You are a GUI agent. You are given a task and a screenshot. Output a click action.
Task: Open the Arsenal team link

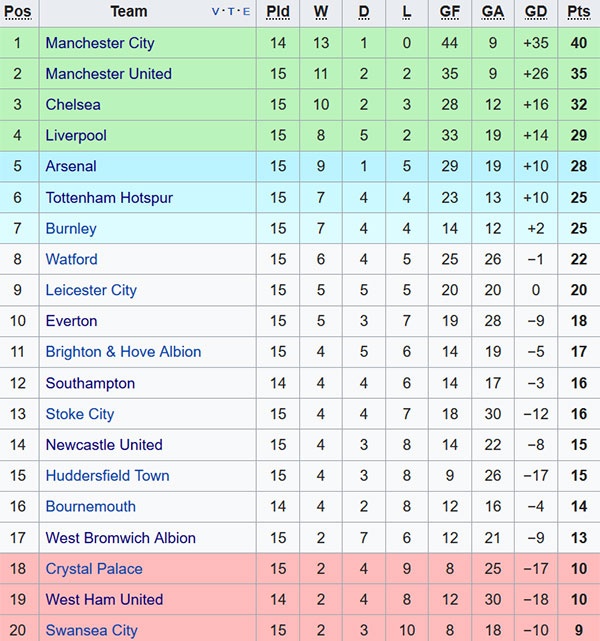pos(71,166)
